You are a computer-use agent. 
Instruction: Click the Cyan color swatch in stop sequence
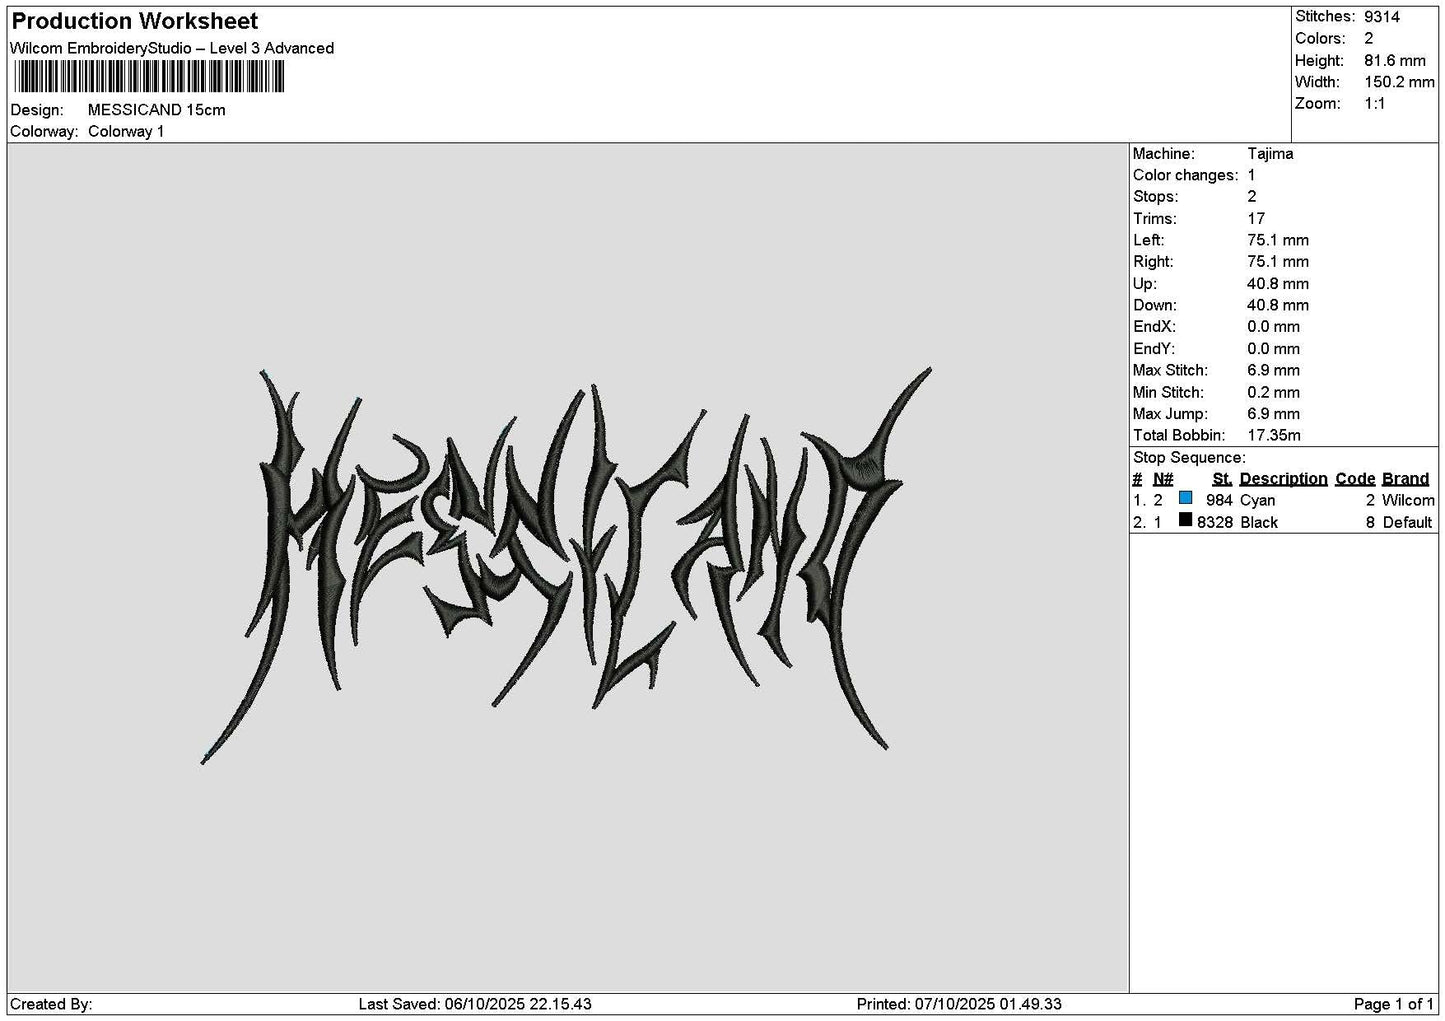(x=1185, y=498)
